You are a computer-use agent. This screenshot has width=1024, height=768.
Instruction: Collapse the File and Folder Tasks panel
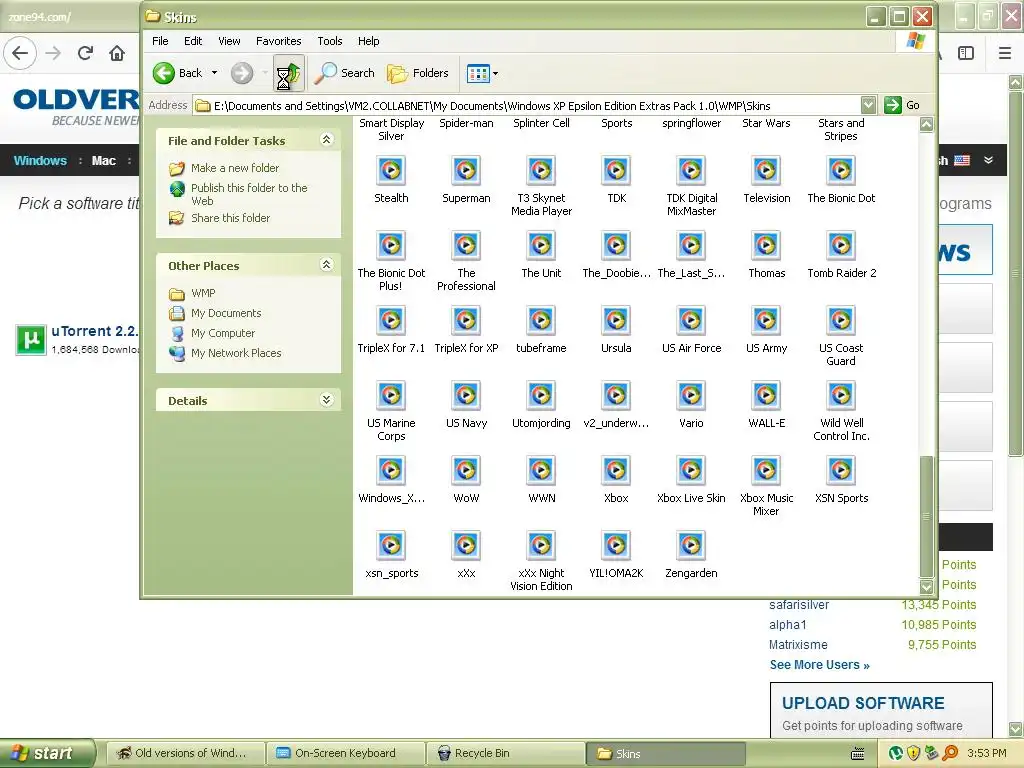coord(327,140)
